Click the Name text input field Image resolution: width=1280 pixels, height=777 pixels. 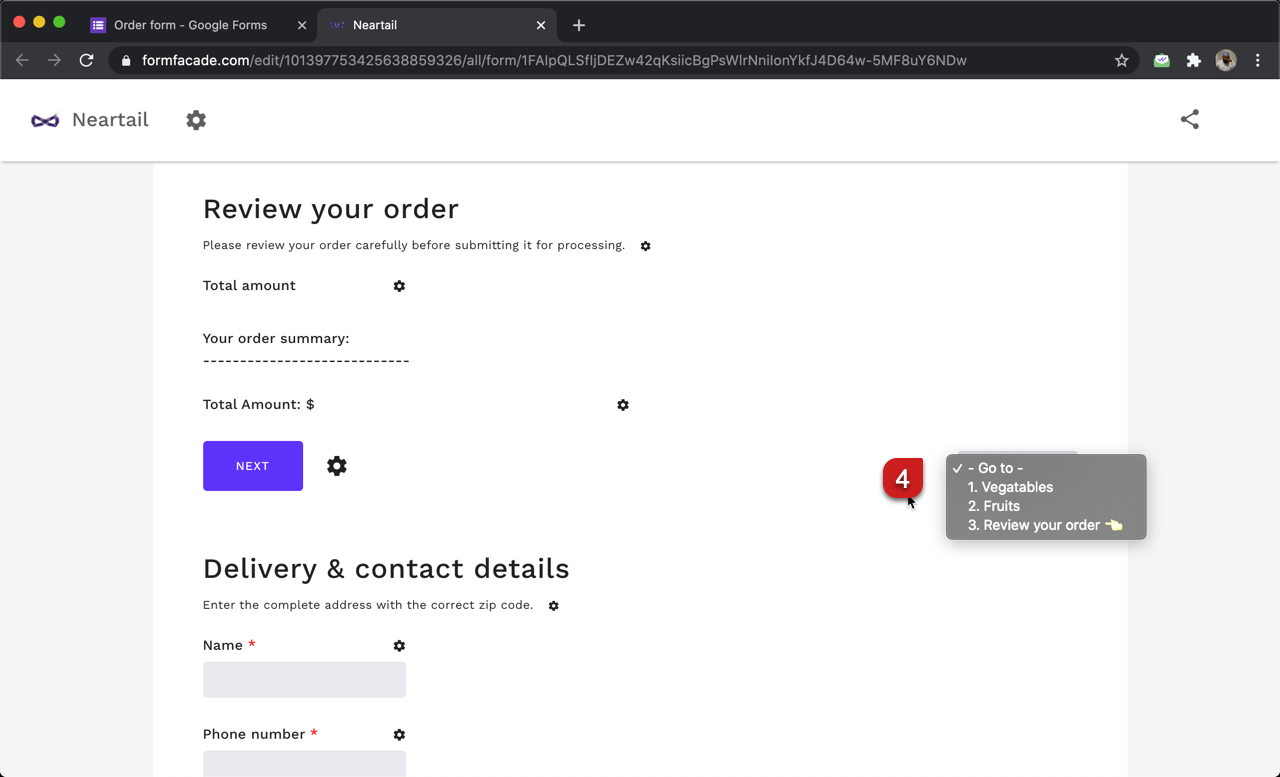coord(304,680)
